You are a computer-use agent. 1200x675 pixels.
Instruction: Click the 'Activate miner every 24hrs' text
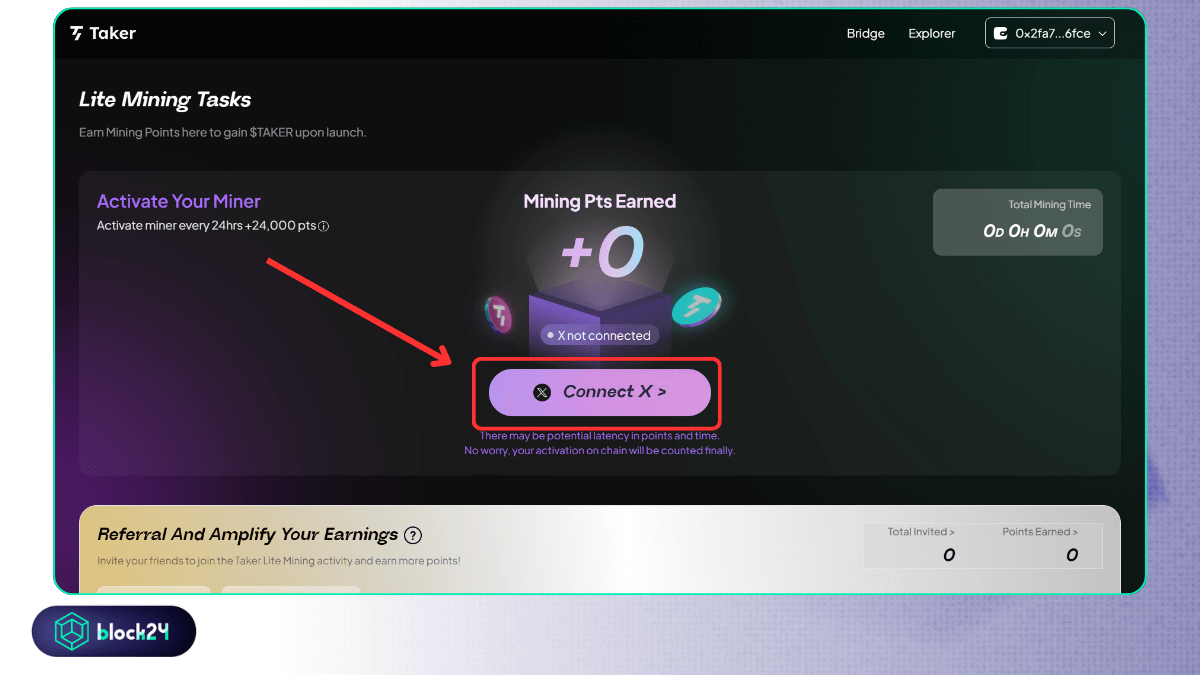click(x=207, y=226)
